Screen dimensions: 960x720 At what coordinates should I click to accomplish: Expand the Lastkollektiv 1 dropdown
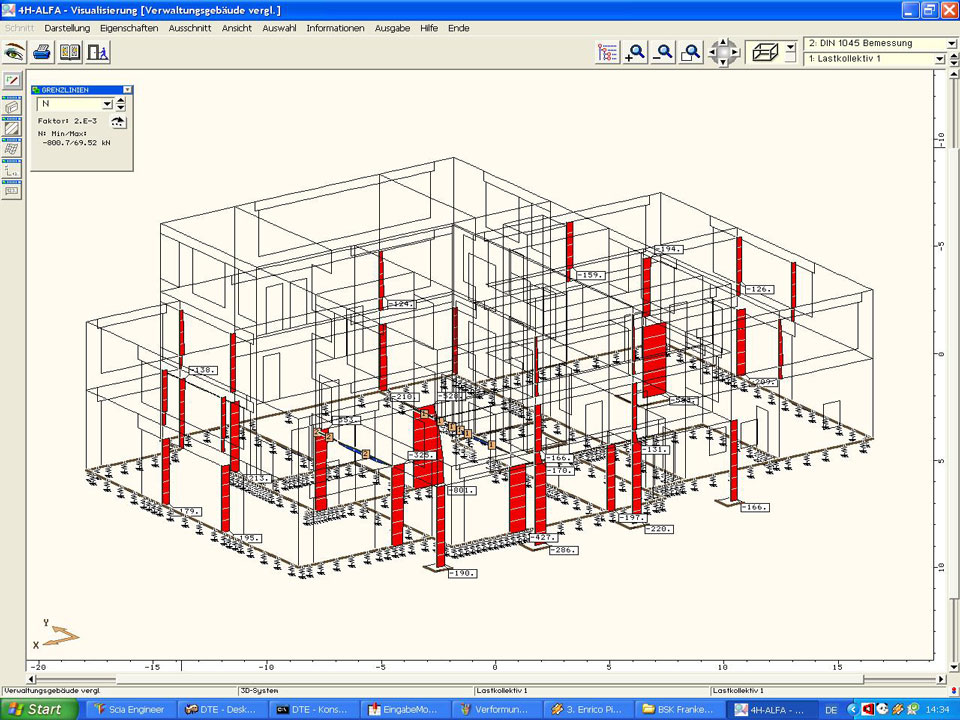(x=939, y=60)
